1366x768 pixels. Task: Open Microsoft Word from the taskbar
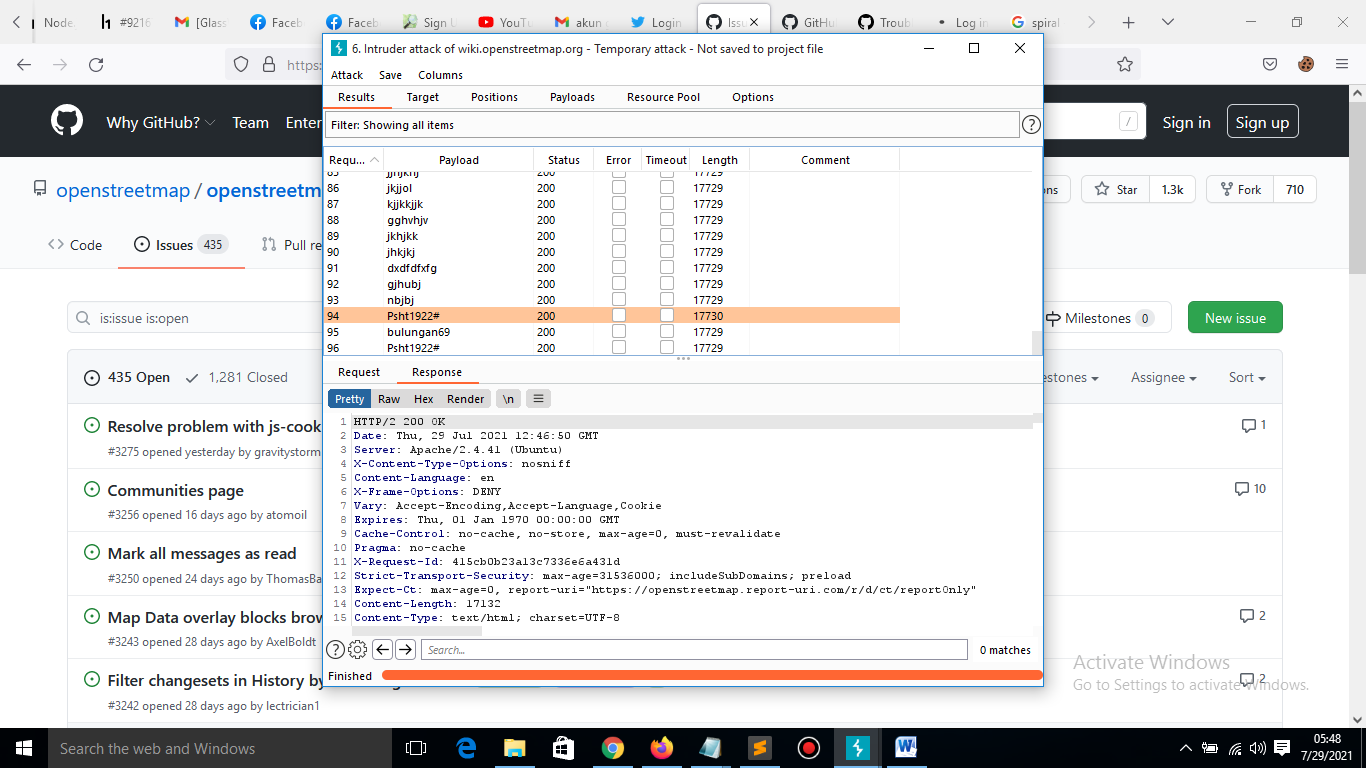point(907,748)
